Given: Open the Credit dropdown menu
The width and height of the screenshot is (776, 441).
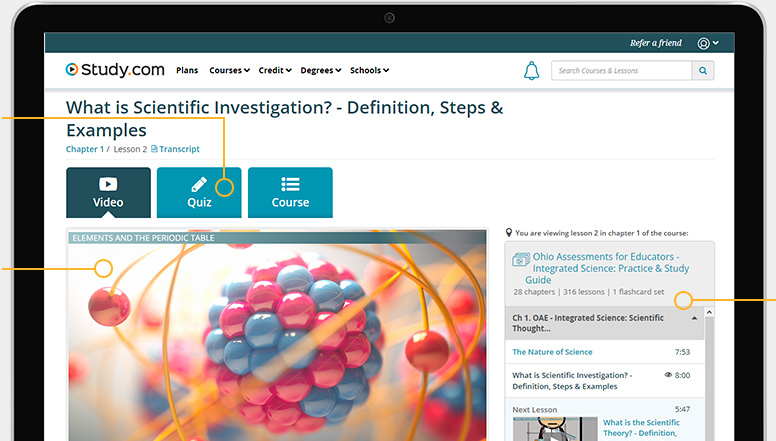Looking at the screenshot, I should [x=275, y=71].
